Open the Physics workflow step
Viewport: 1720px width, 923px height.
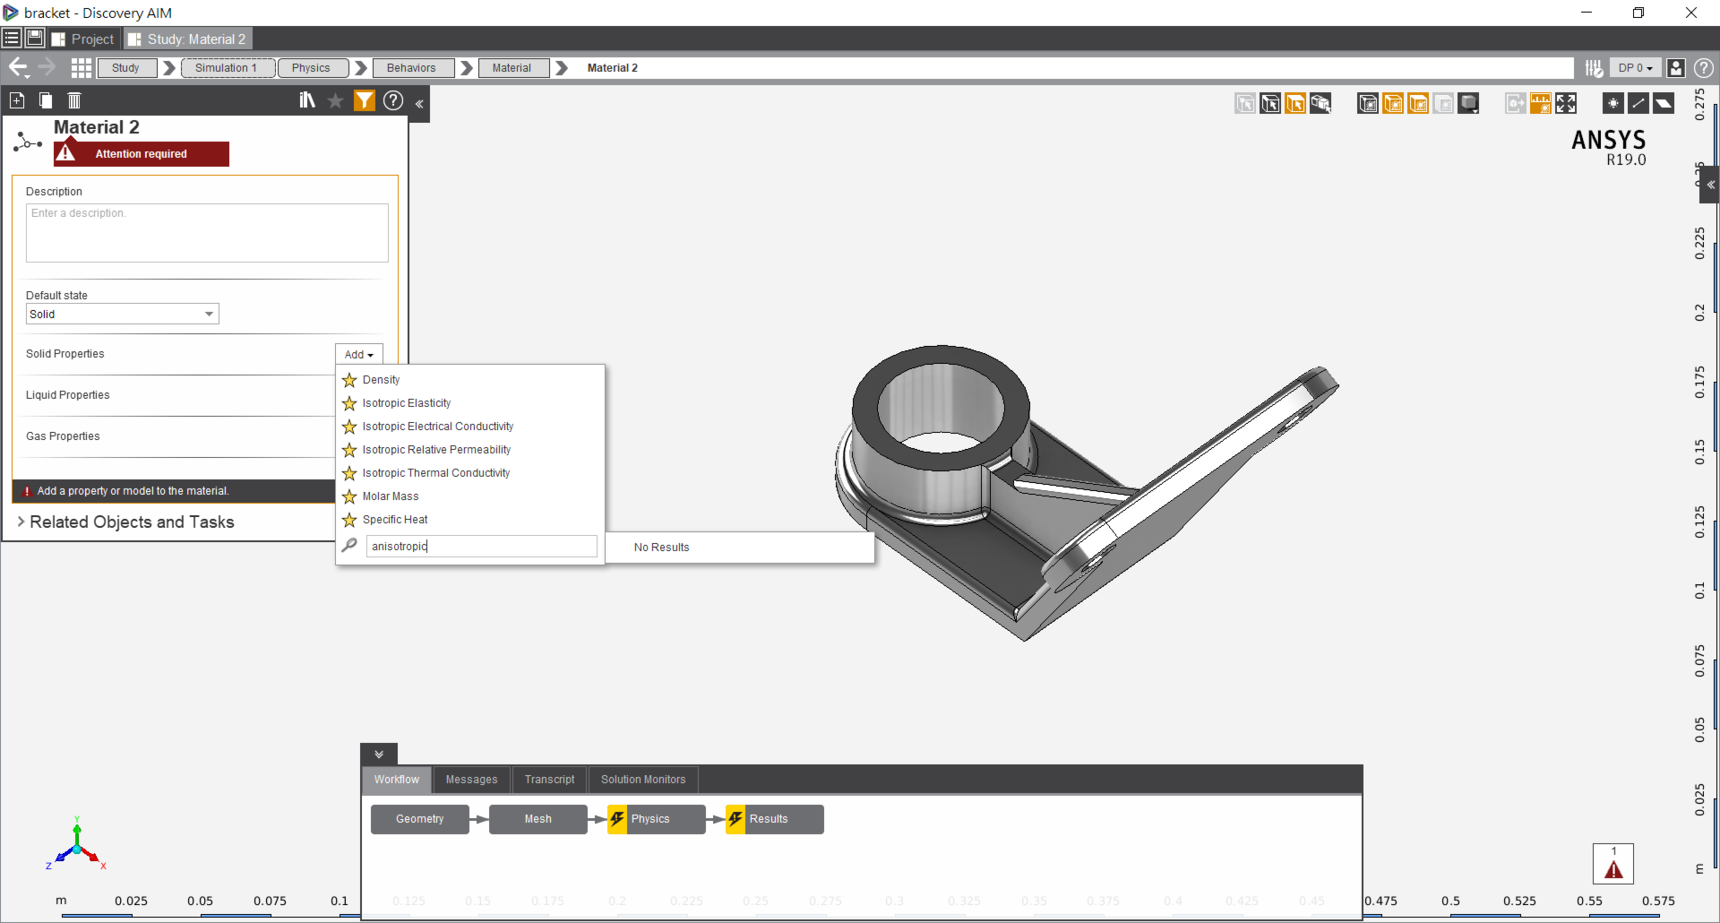[x=656, y=819]
